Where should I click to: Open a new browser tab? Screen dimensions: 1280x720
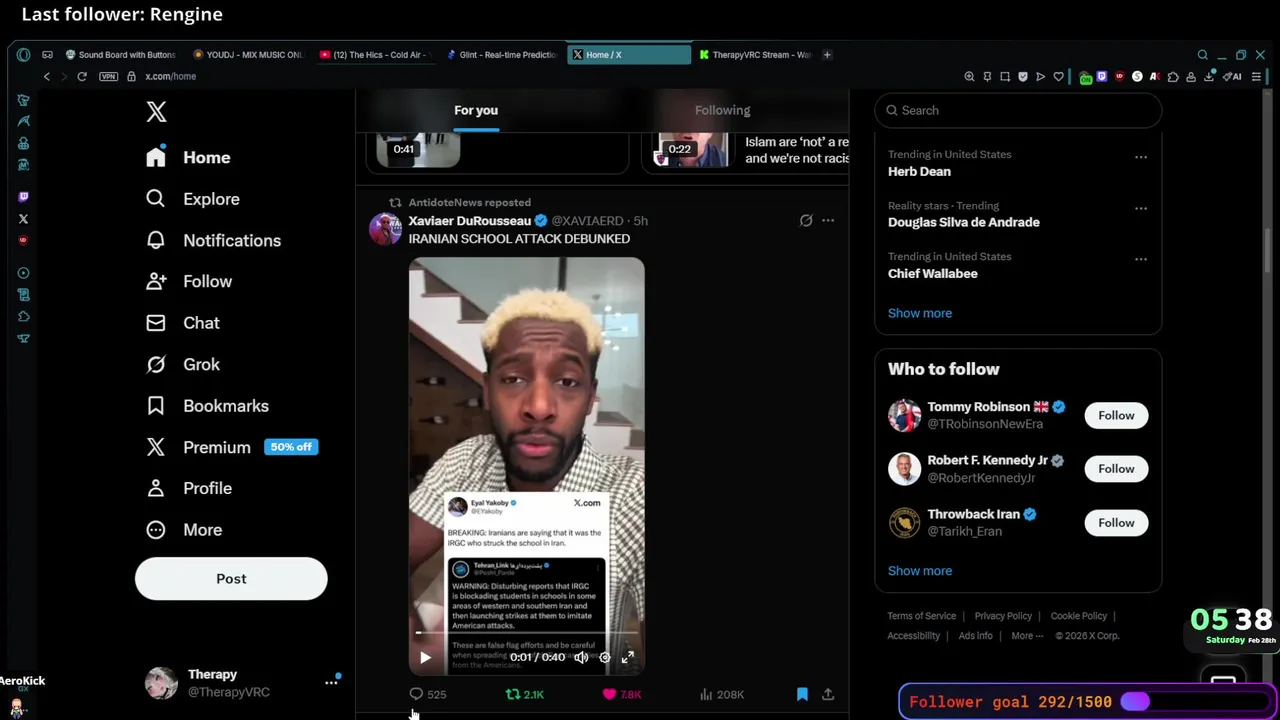(827, 55)
